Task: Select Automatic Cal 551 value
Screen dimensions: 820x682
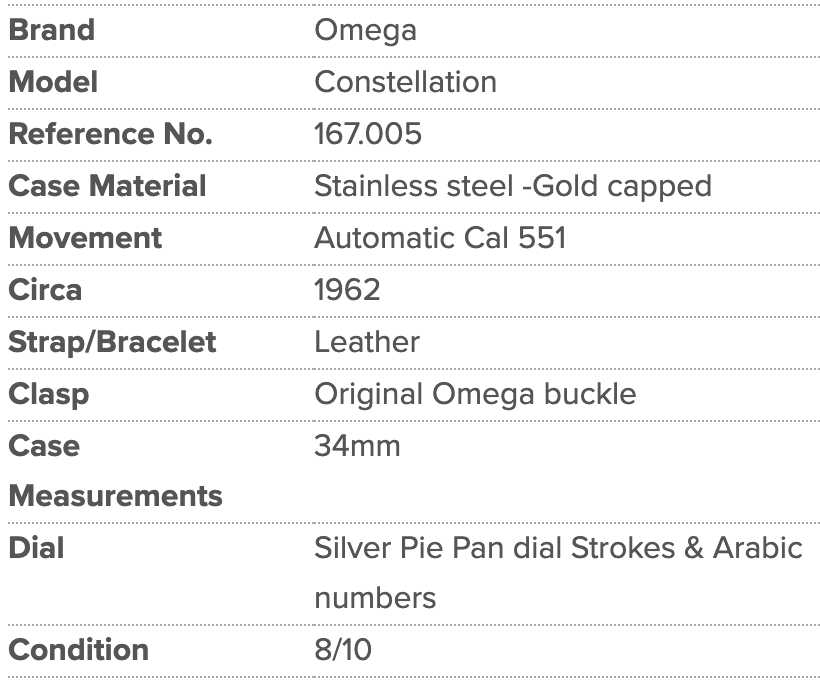Action: 440,238
